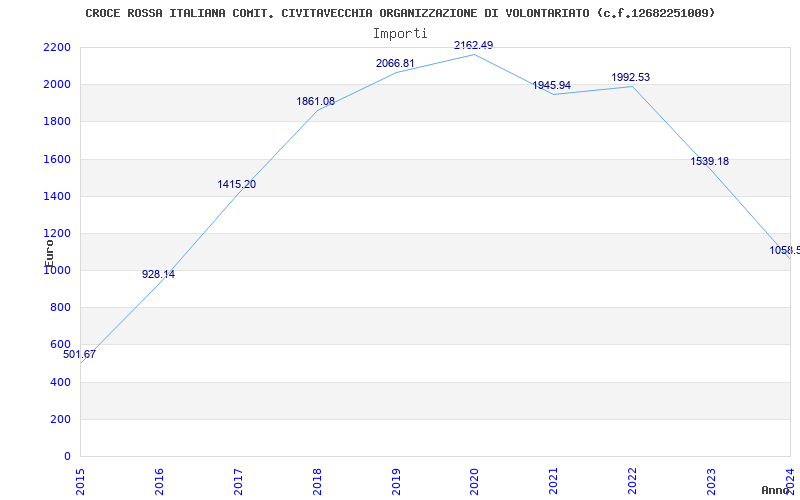The width and height of the screenshot is (800, 500).
Task: Click the 2017 x-axis year label
Action: (238, 481)
